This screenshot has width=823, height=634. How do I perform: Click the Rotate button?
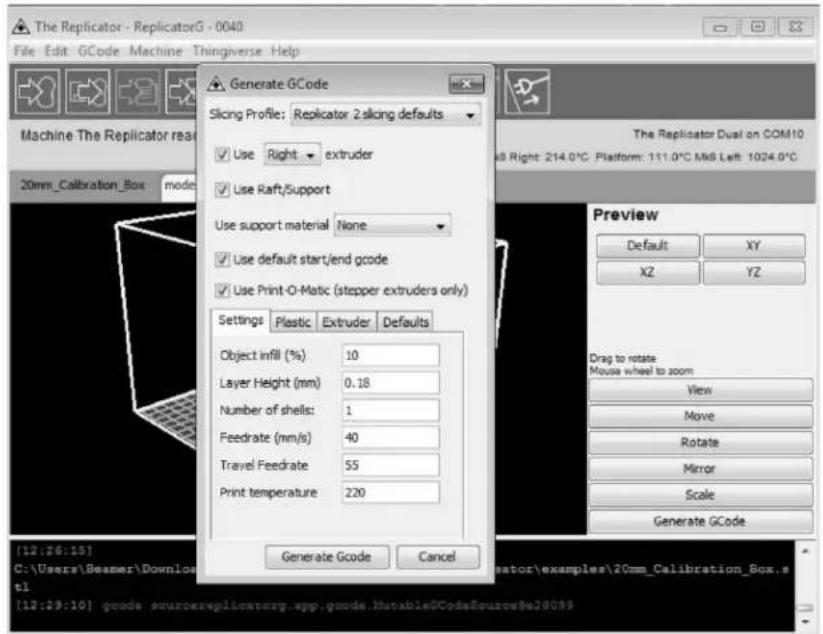(x=700, y=442)
